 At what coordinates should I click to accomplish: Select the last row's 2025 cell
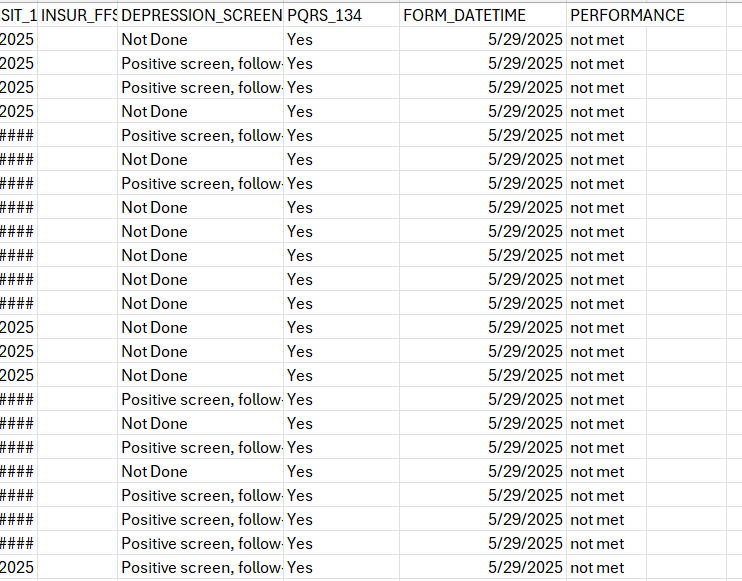coord(18,568)
